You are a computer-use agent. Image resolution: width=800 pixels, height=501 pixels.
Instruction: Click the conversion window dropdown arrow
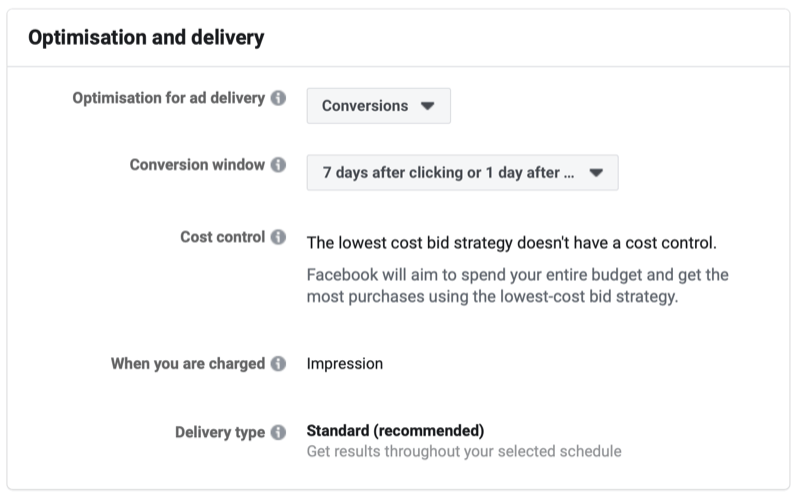click(x=596, y=172)
